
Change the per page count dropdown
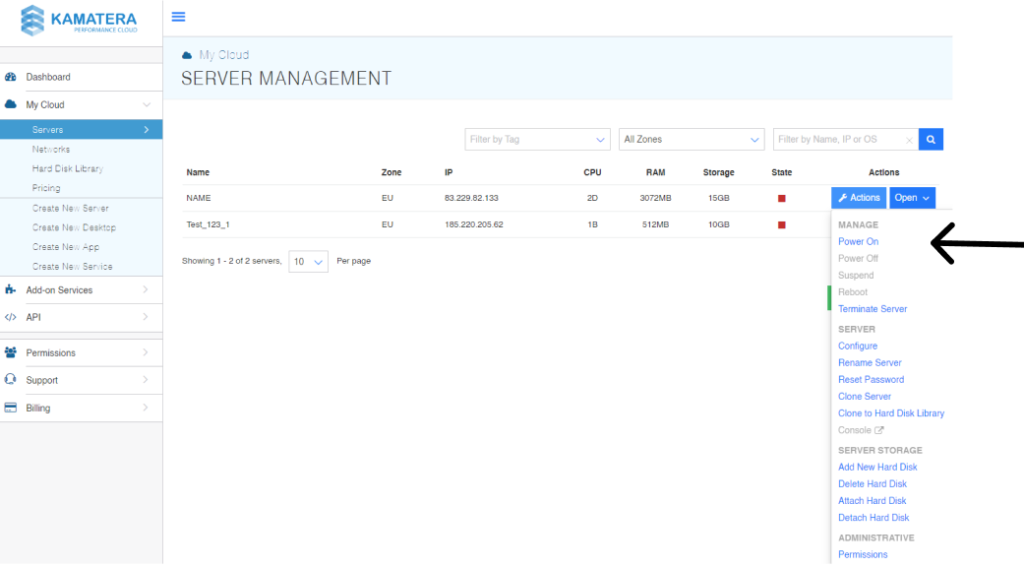pyautogui.click(x=308, y=262)
